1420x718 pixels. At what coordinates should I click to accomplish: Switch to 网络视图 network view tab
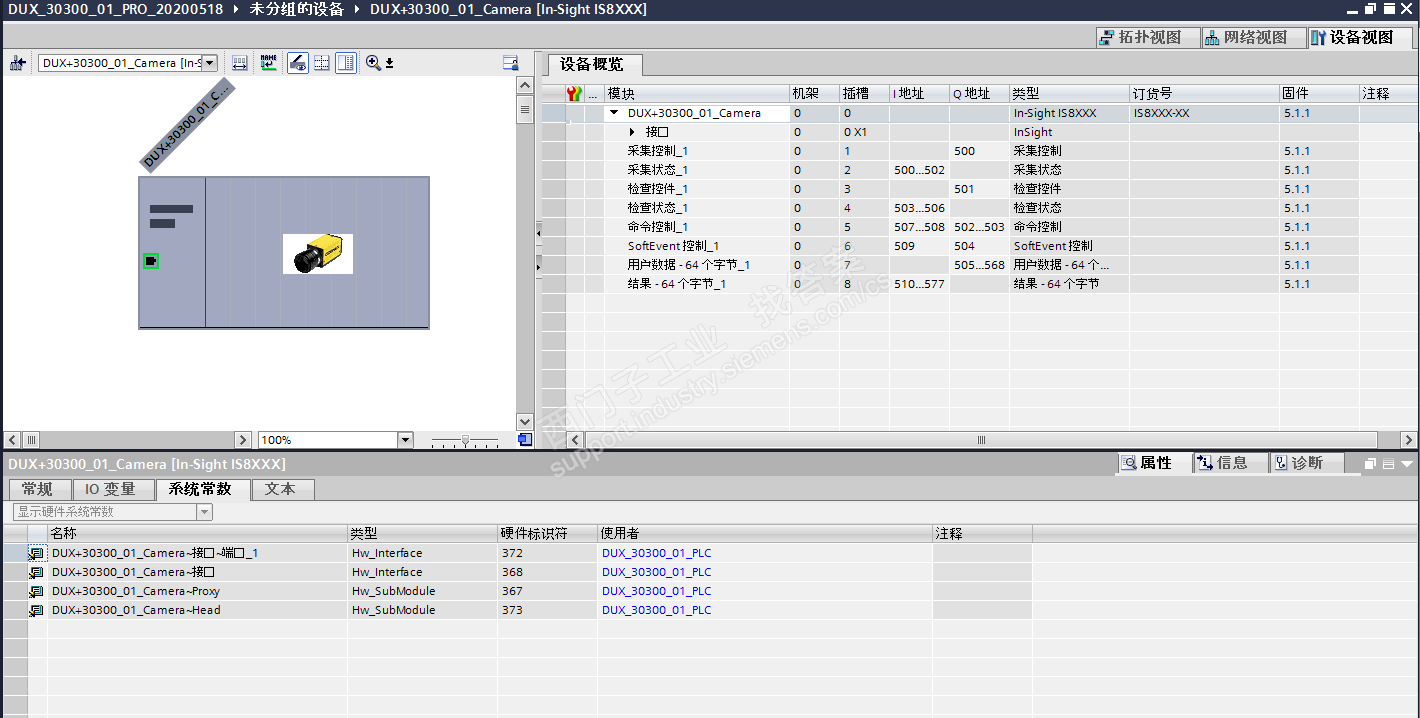click(1255, 37)
